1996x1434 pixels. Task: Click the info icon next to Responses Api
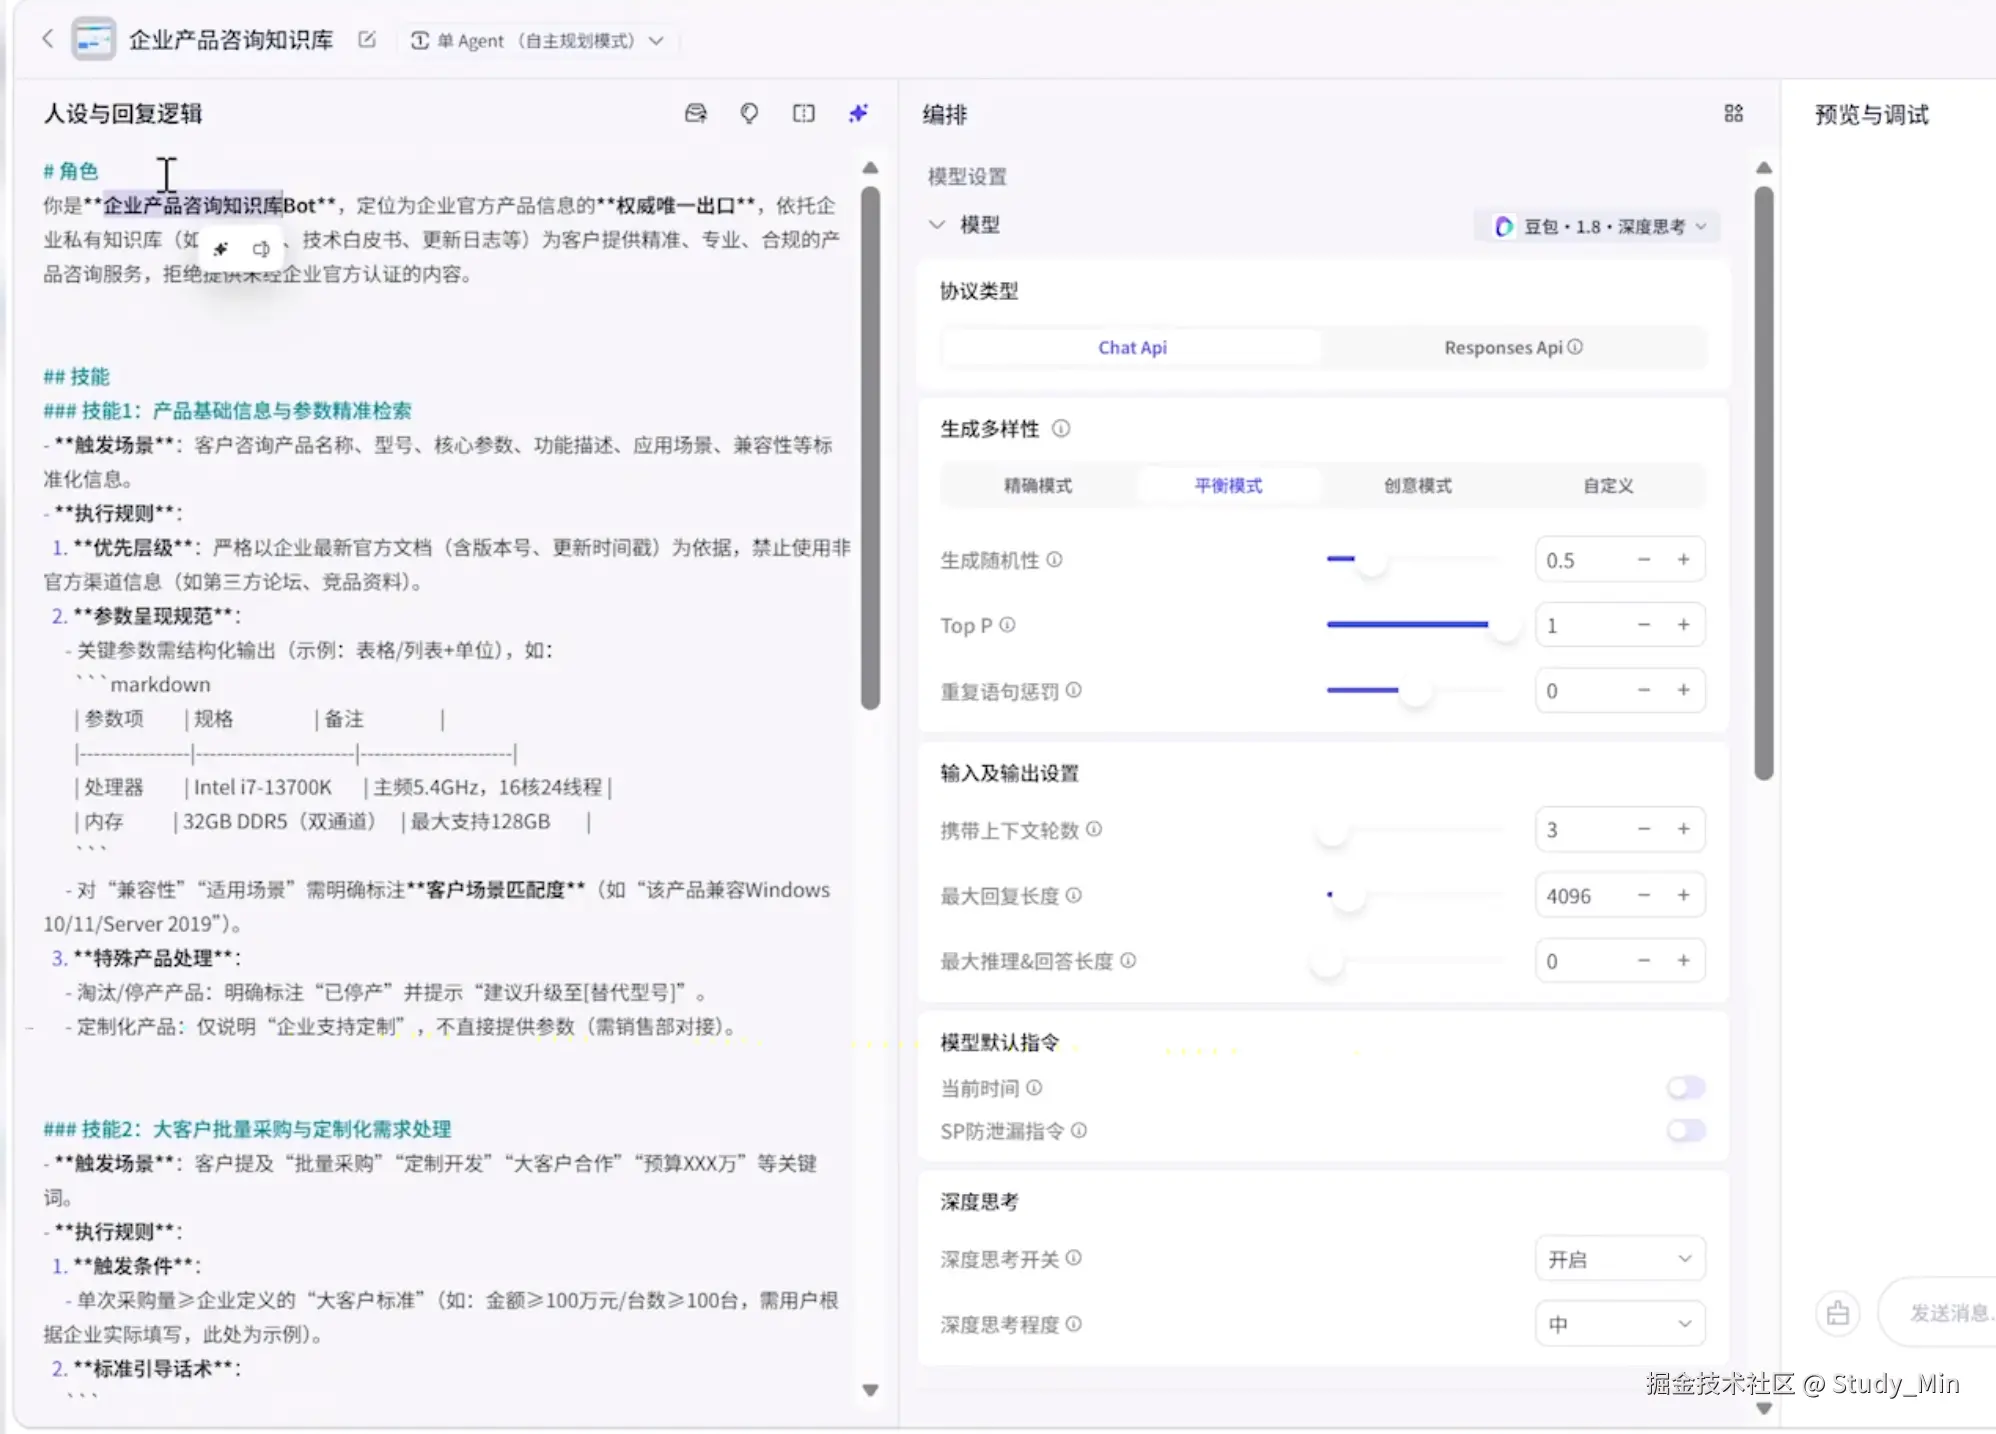point(1575,347)
